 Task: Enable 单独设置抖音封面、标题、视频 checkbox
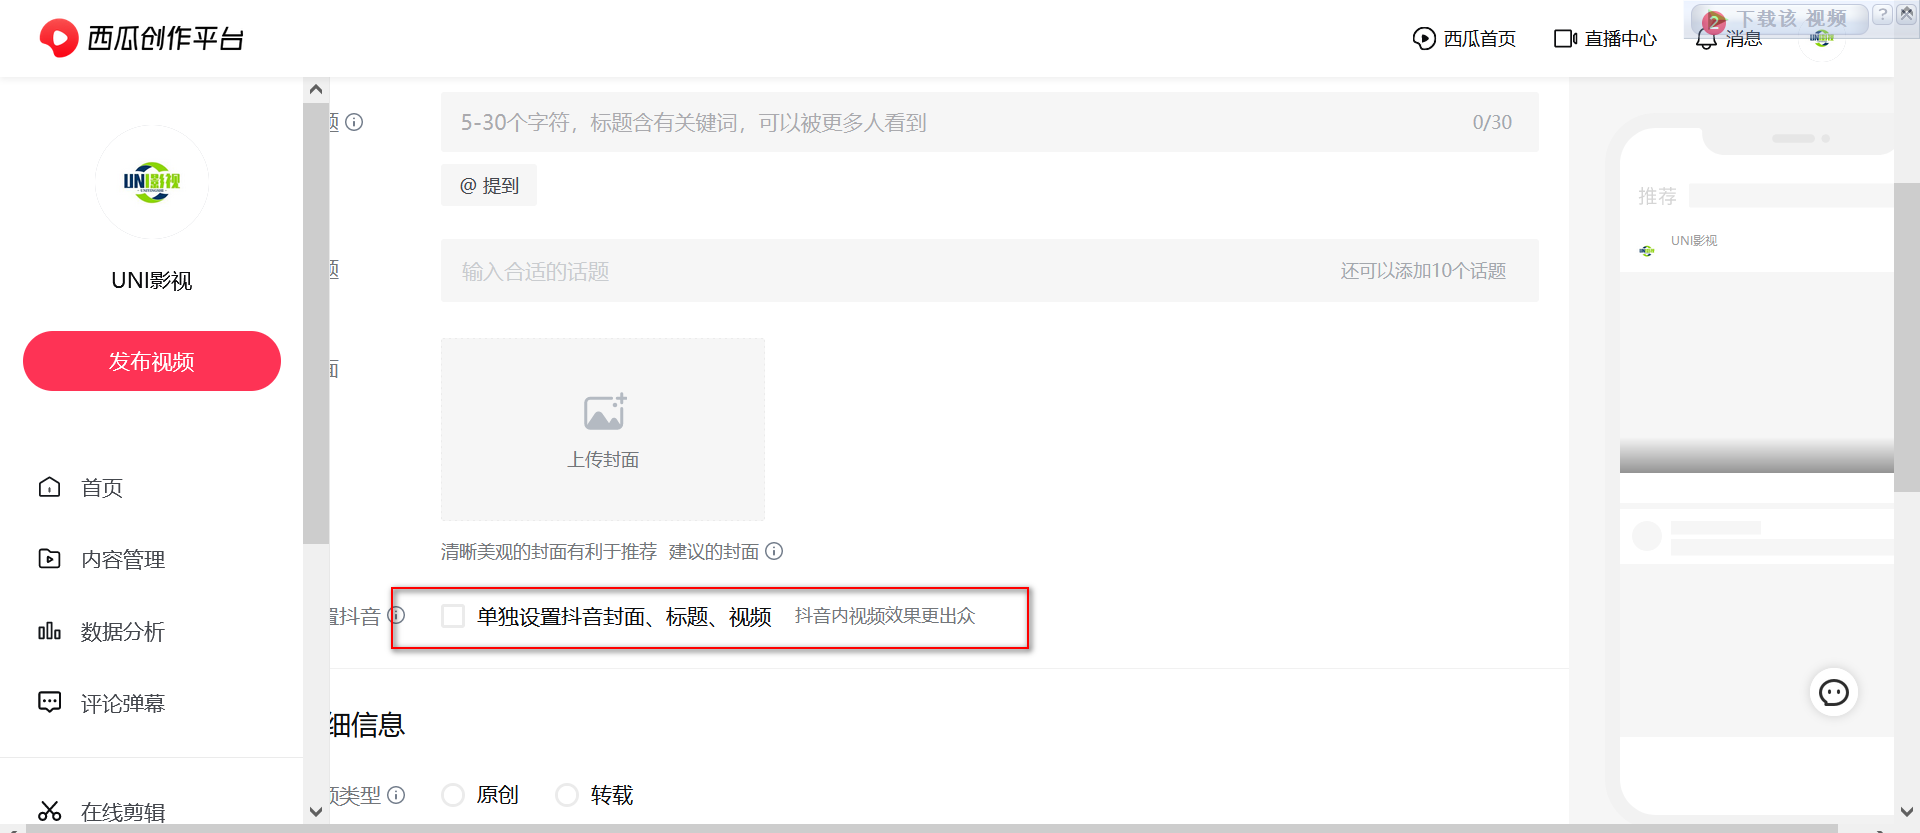pyautogui.click(x=453, y=616)
